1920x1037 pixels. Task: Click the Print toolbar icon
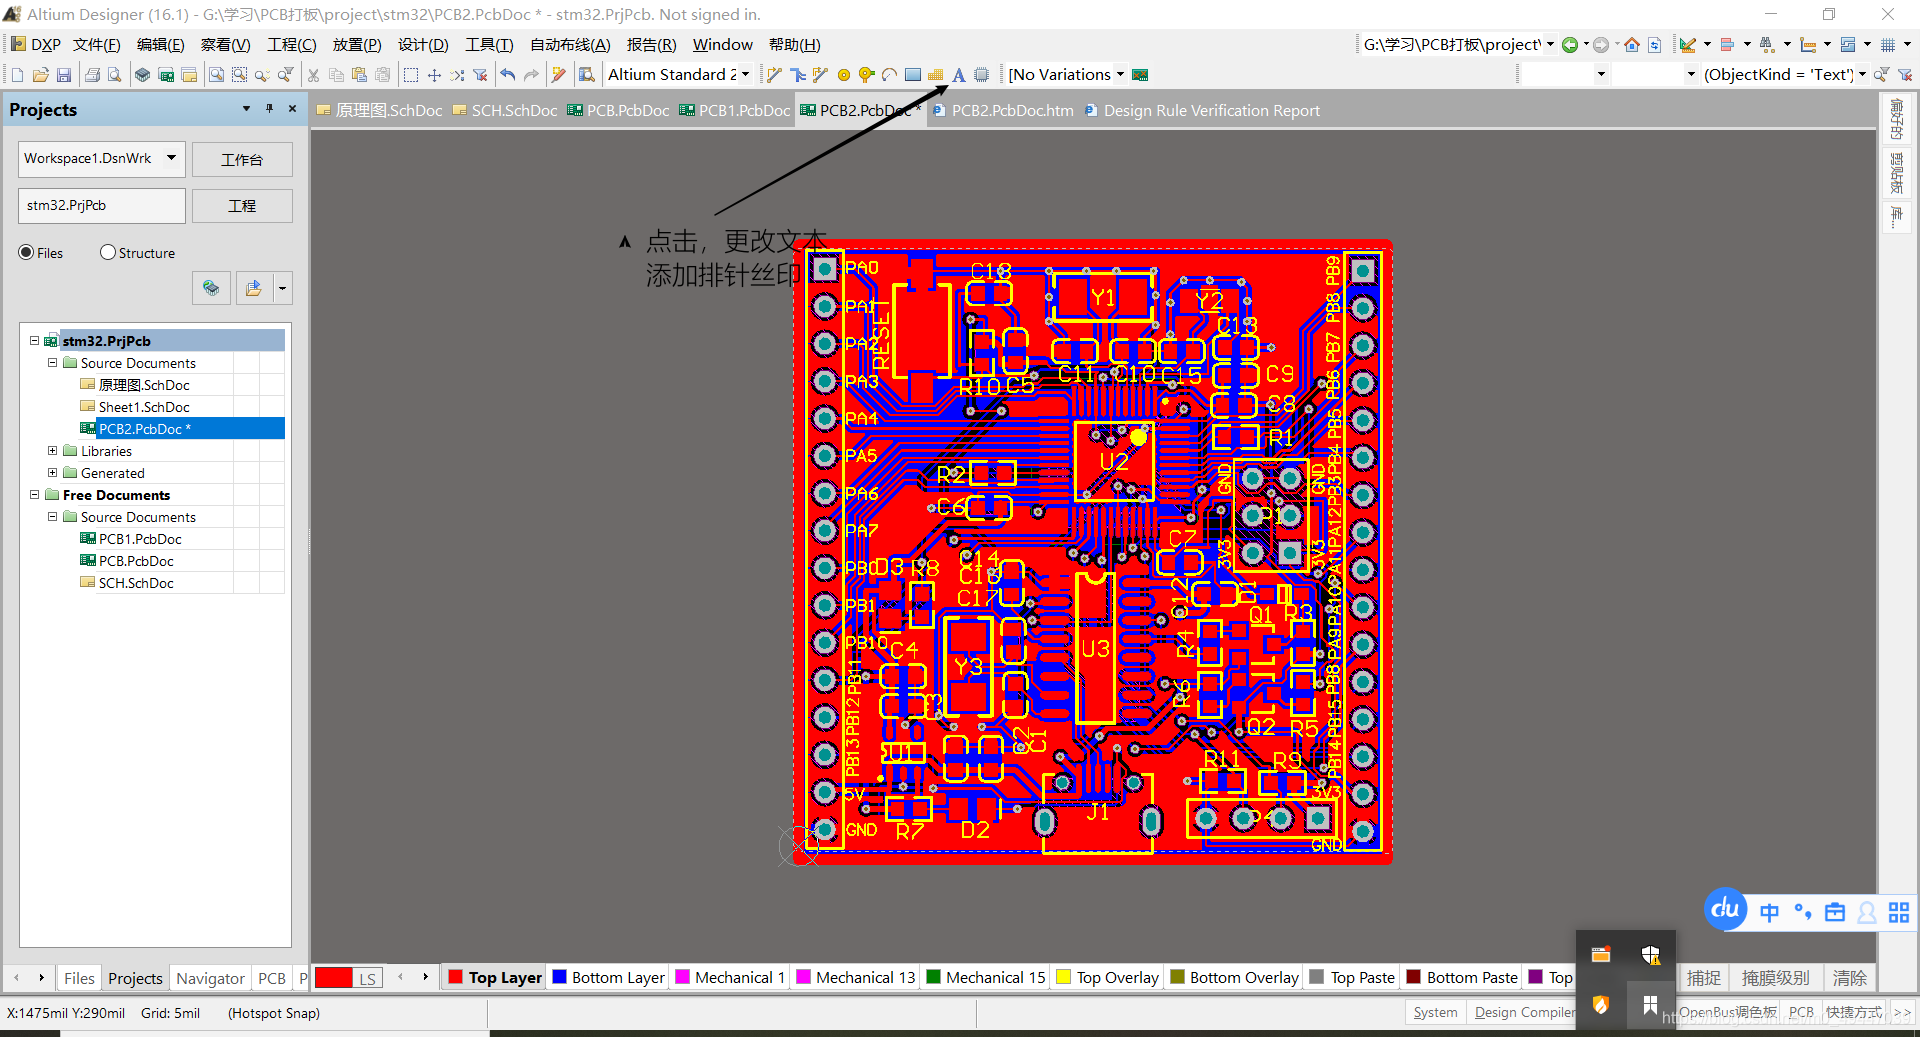click(x=92, y=75)
